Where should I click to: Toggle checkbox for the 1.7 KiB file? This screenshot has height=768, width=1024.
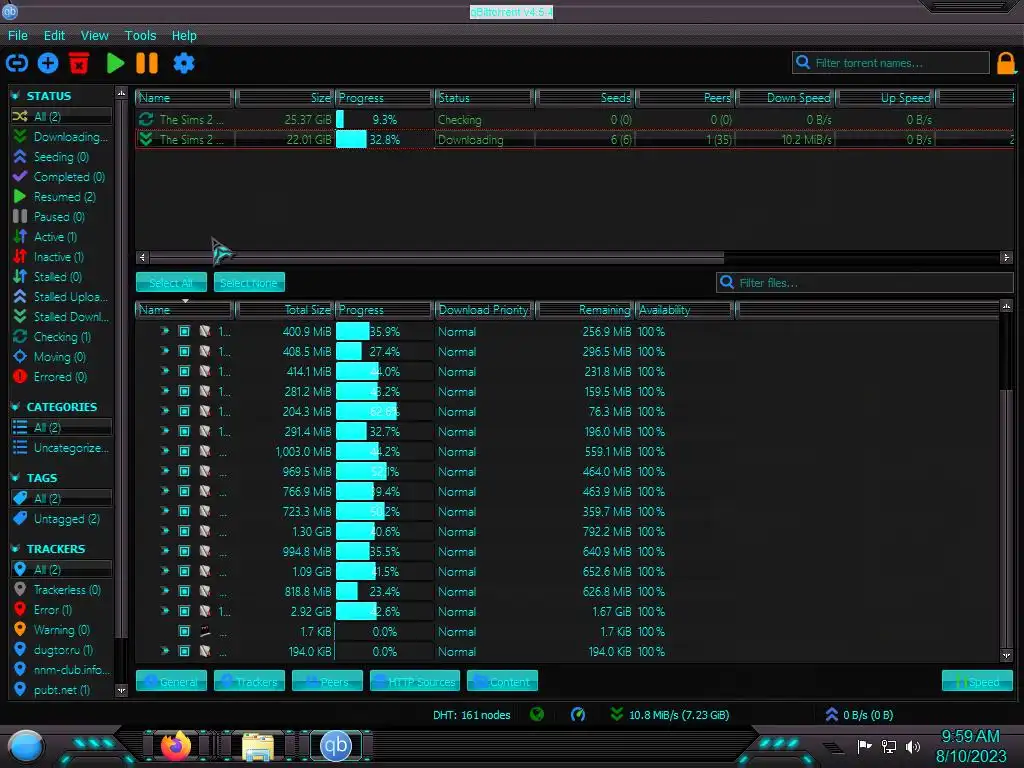(185, 632)
